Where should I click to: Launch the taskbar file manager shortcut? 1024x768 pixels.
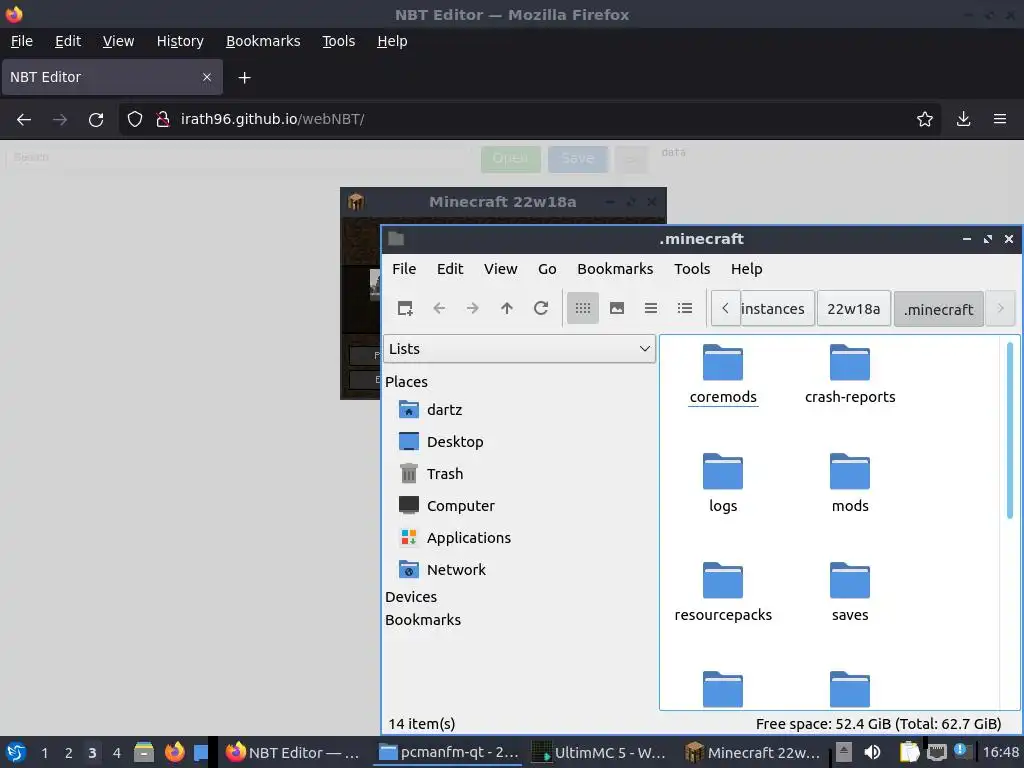(144, 753)
